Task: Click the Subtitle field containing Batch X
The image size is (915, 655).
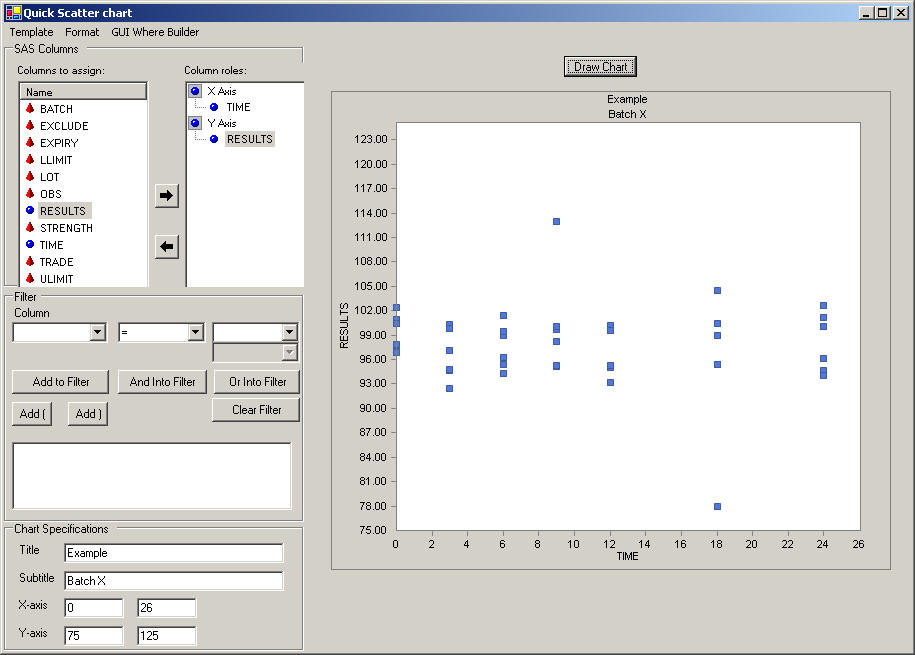Action: click(174, 581)
